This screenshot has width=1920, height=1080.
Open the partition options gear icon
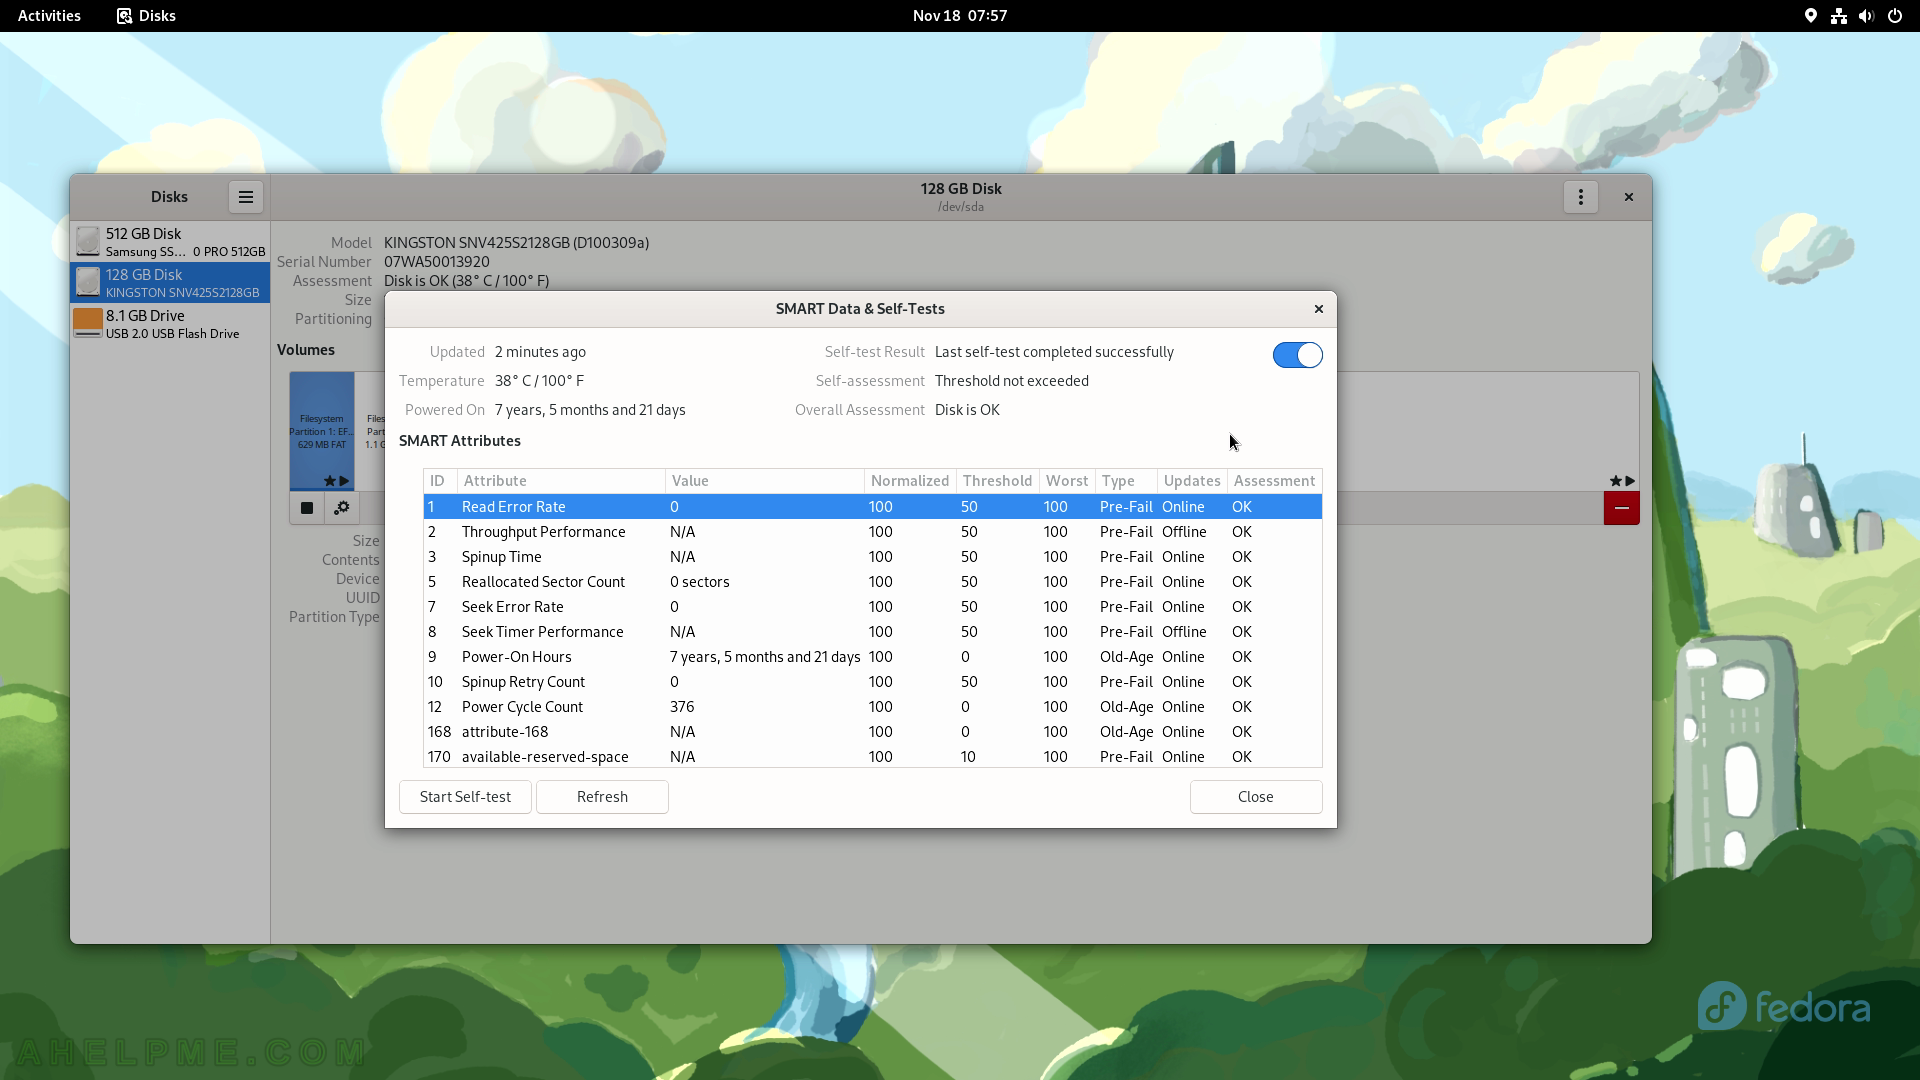[341, 508]
